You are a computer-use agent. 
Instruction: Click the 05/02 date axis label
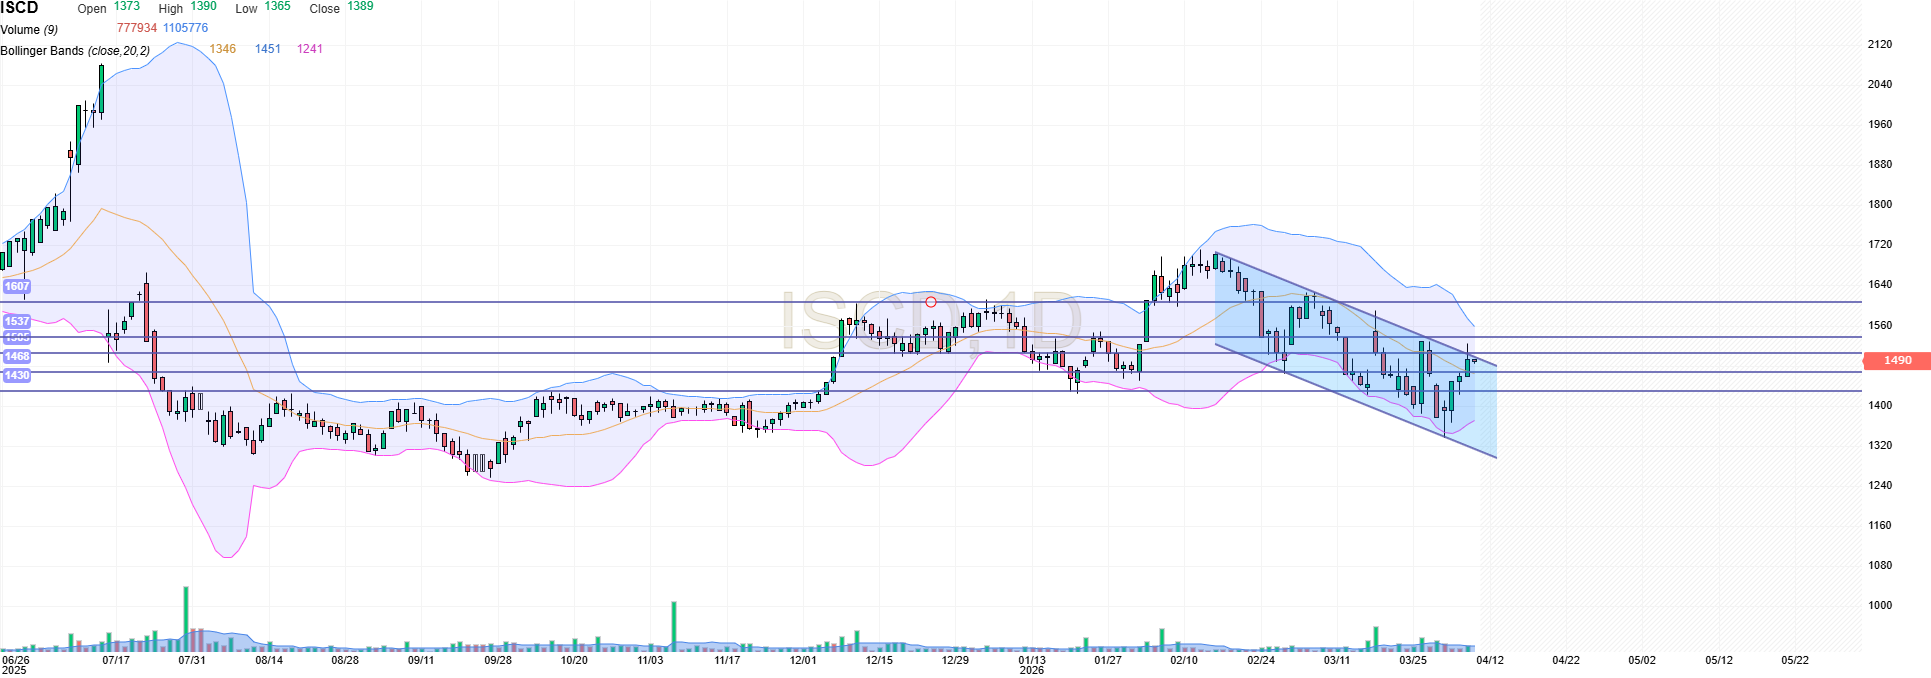click(x=1642, y=660)
